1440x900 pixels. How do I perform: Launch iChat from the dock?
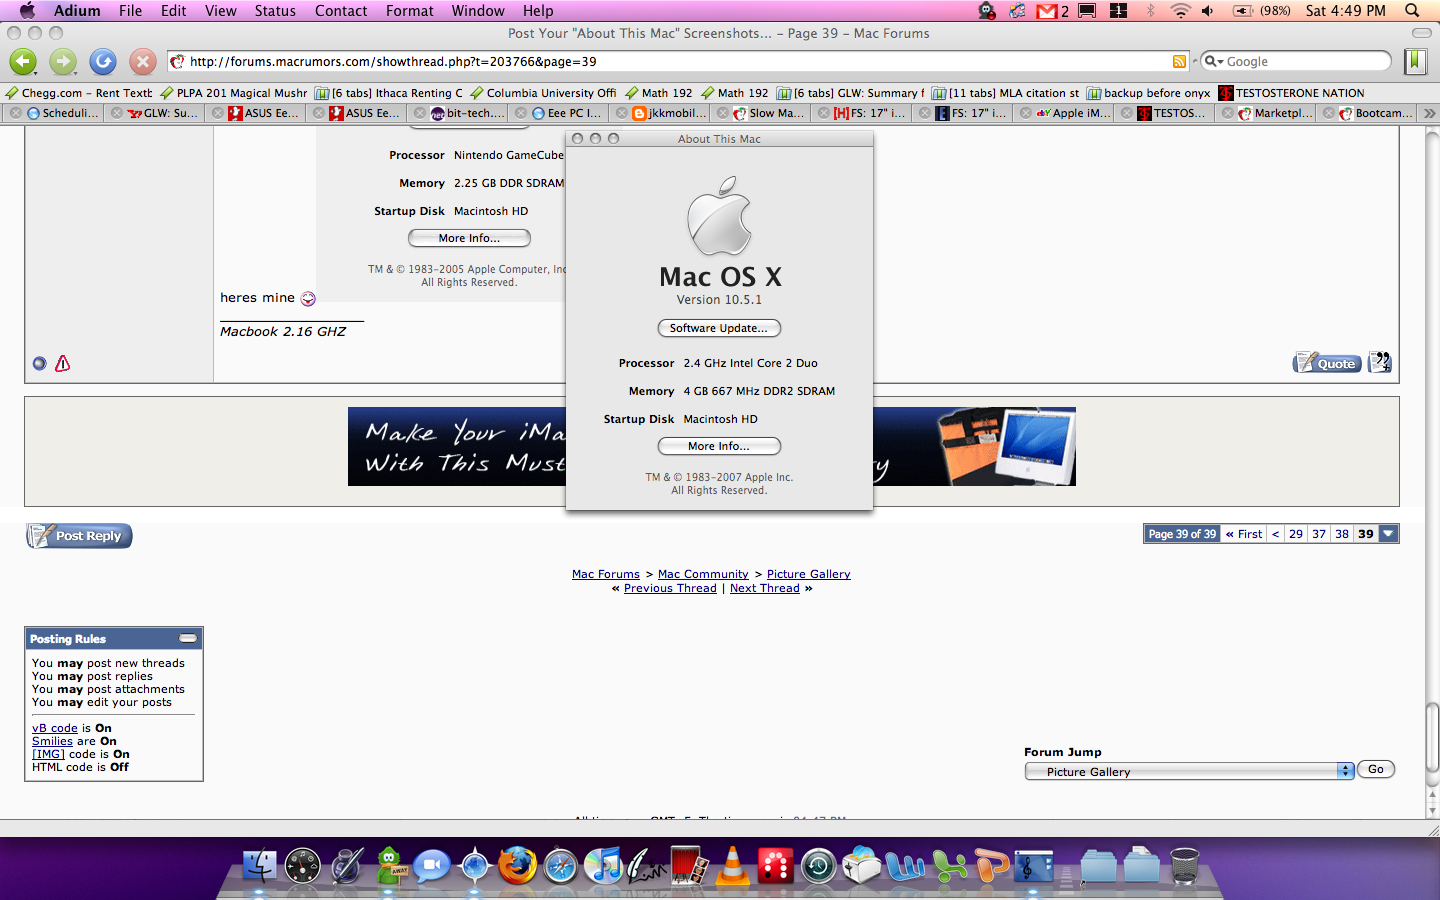tap(432, 866)
